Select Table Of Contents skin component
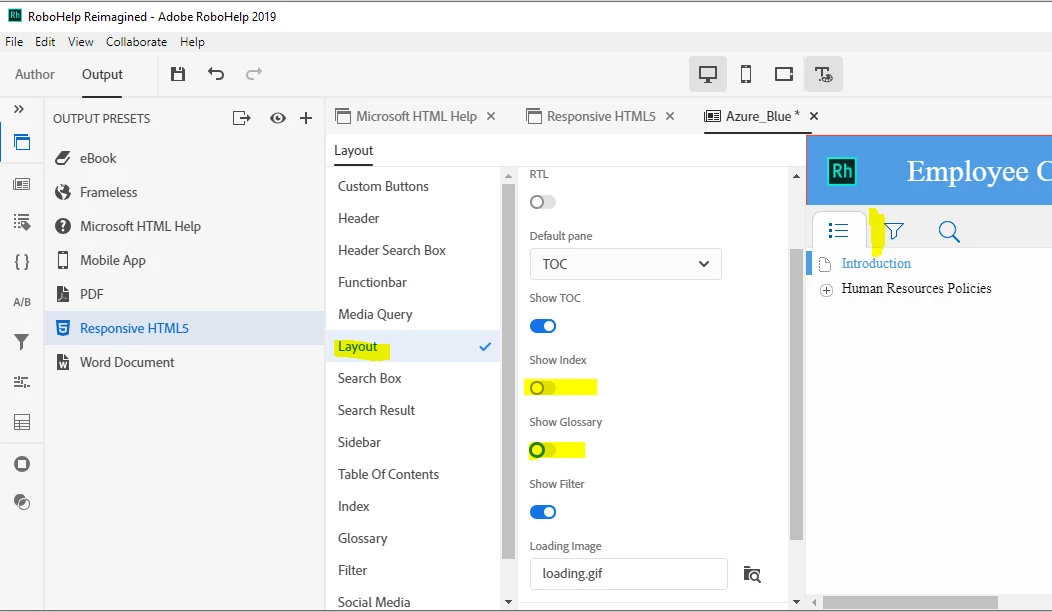 (413, 474)
